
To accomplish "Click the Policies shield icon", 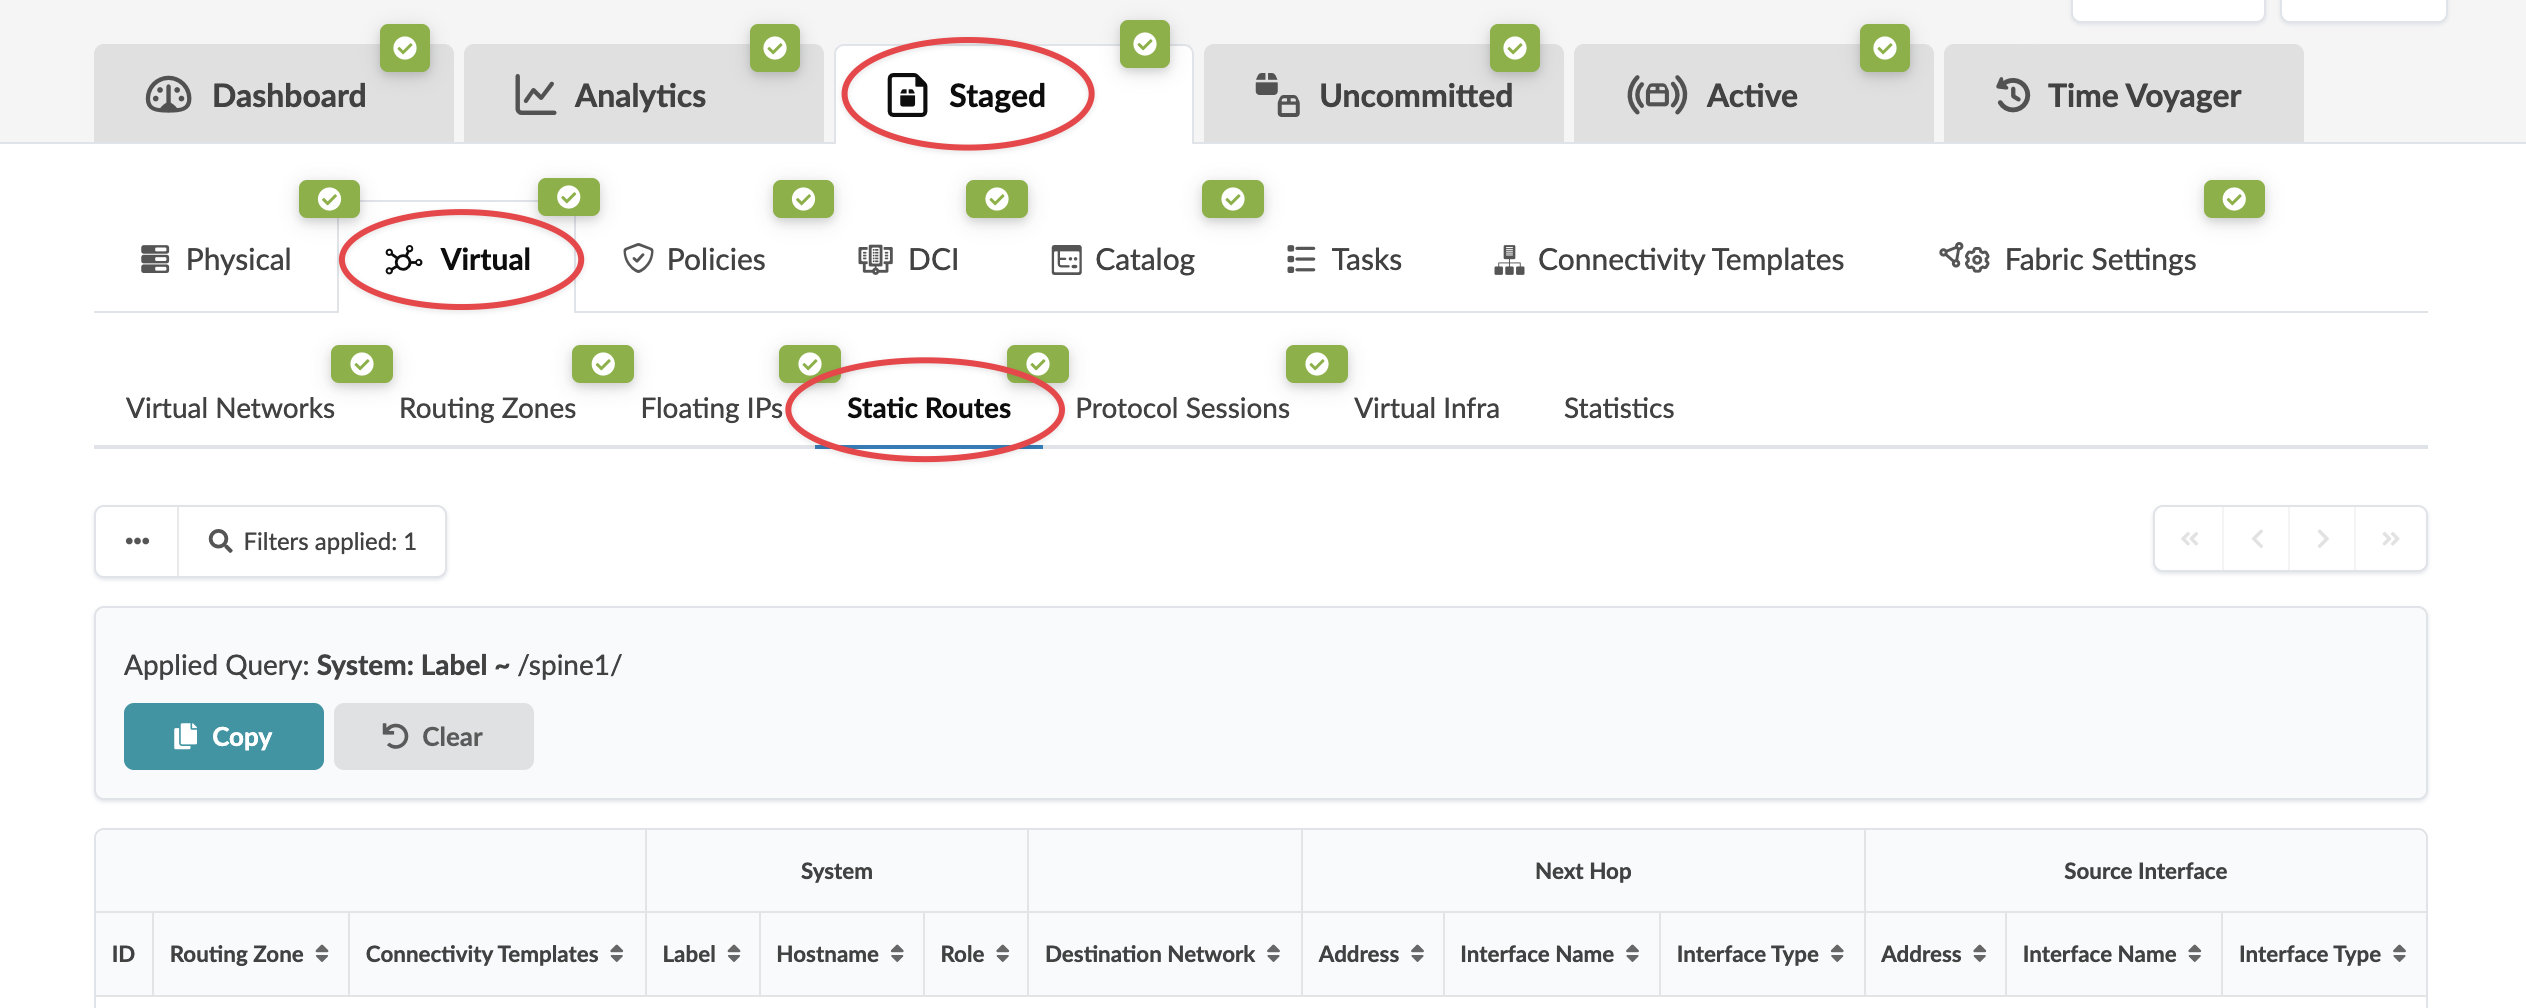I will coord(638,259).
